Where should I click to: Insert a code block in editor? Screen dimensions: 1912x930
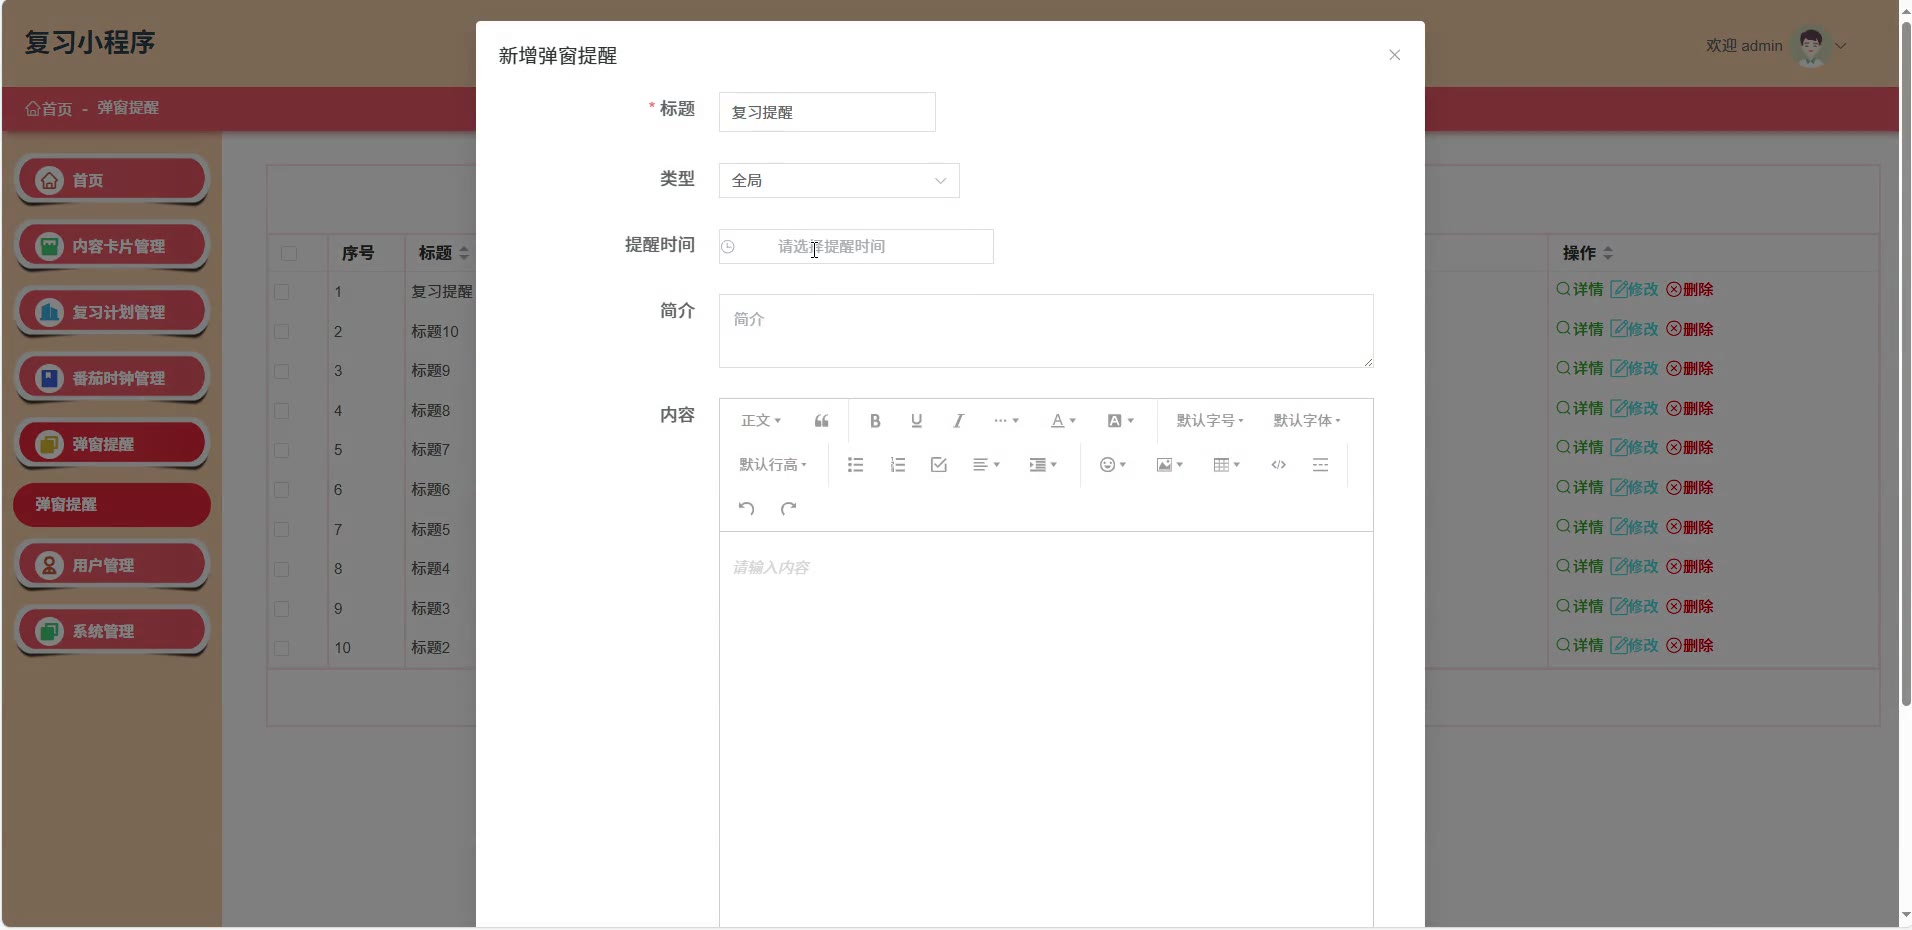click(x=1278, y=465)
